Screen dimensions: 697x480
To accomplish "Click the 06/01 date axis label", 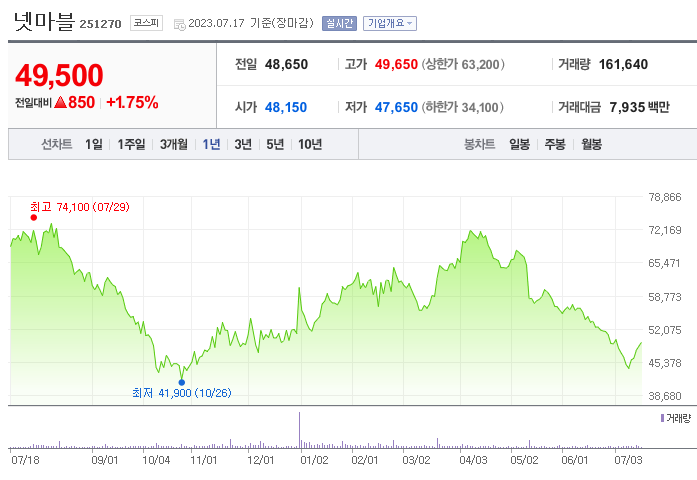I will point(575,460).
